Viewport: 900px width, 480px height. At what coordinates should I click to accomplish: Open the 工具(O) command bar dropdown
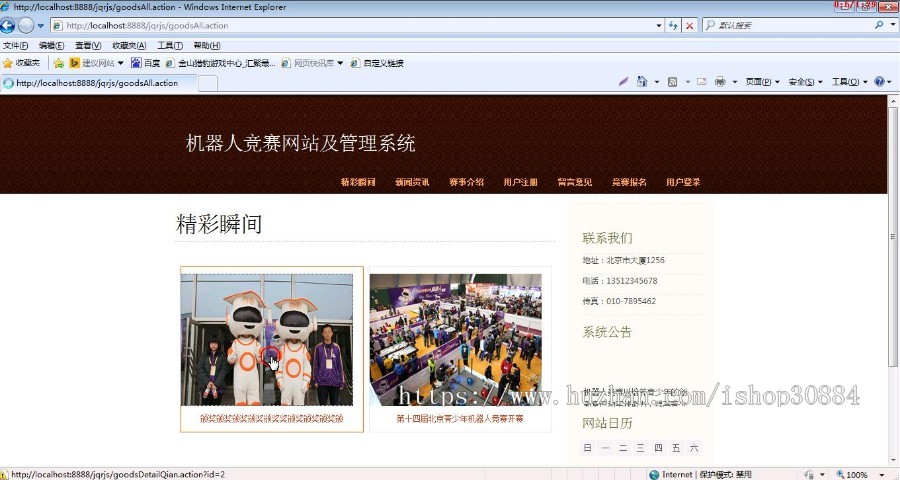click(x=849, y=82)
